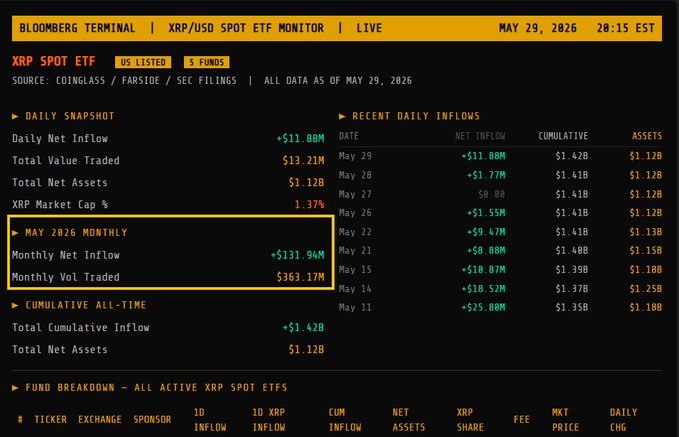Click Monthly Vol Traded $363.17M
Screen dimensions: 679x437
click(301, 277)
